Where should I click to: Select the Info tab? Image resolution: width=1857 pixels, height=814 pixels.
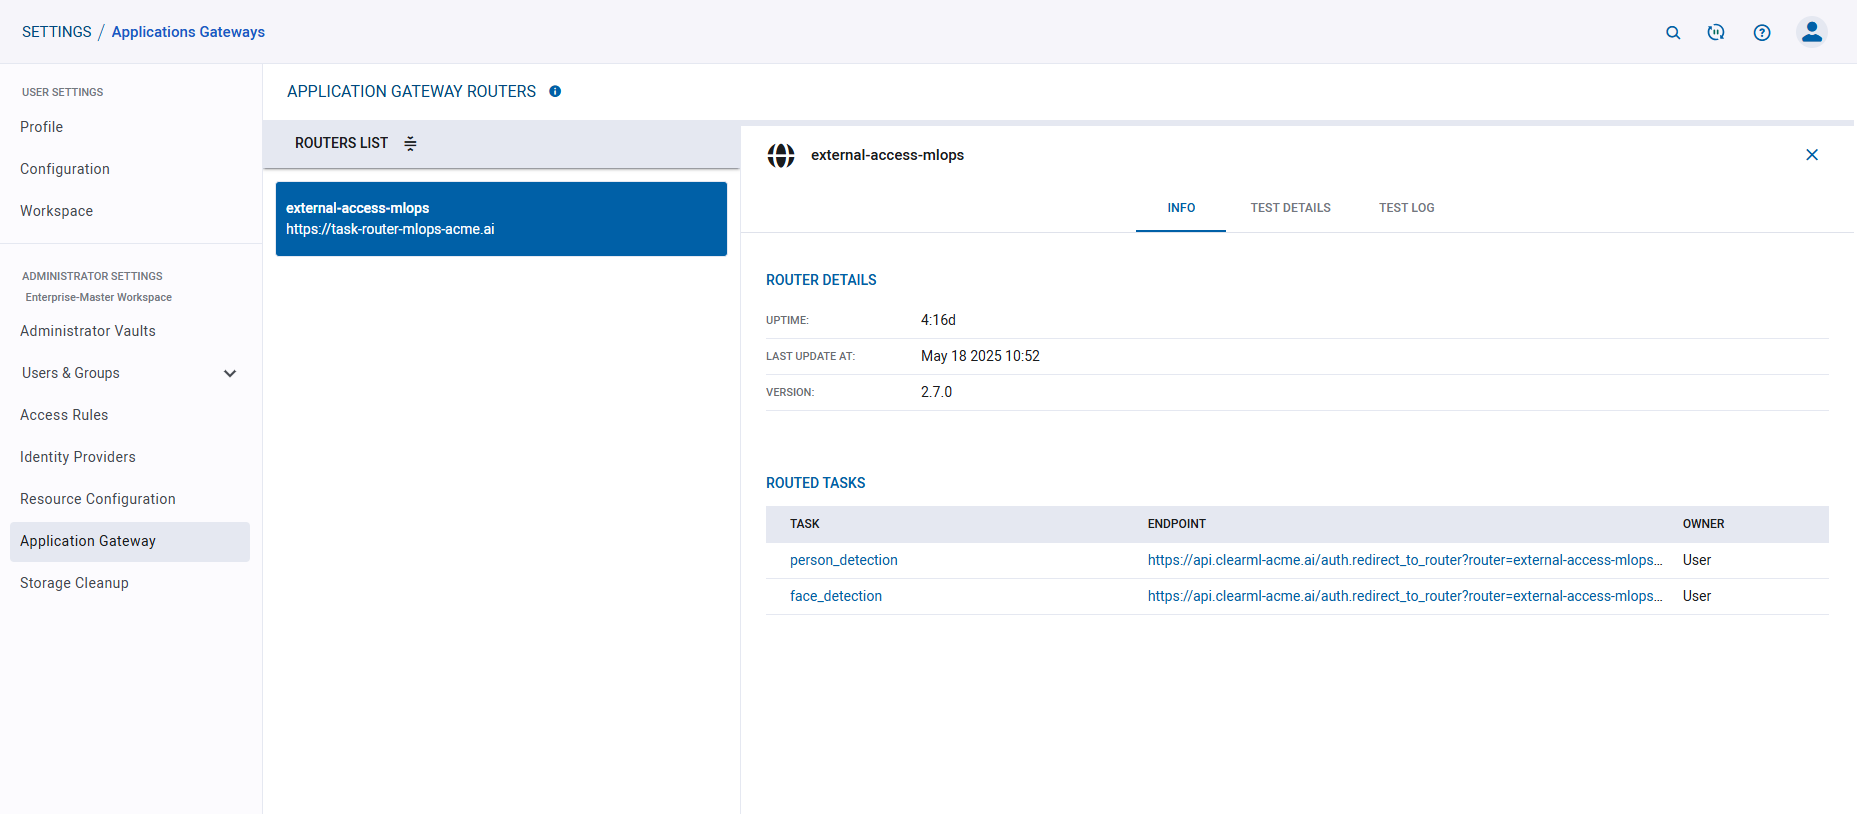point(1181,208)
